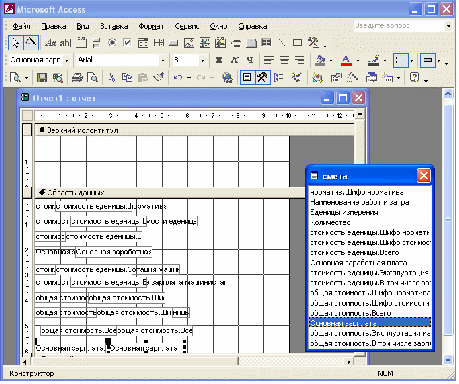Select the Combo Box control tool
The width and height of the screenshot is (459, 384).
(x=143, y=43)
